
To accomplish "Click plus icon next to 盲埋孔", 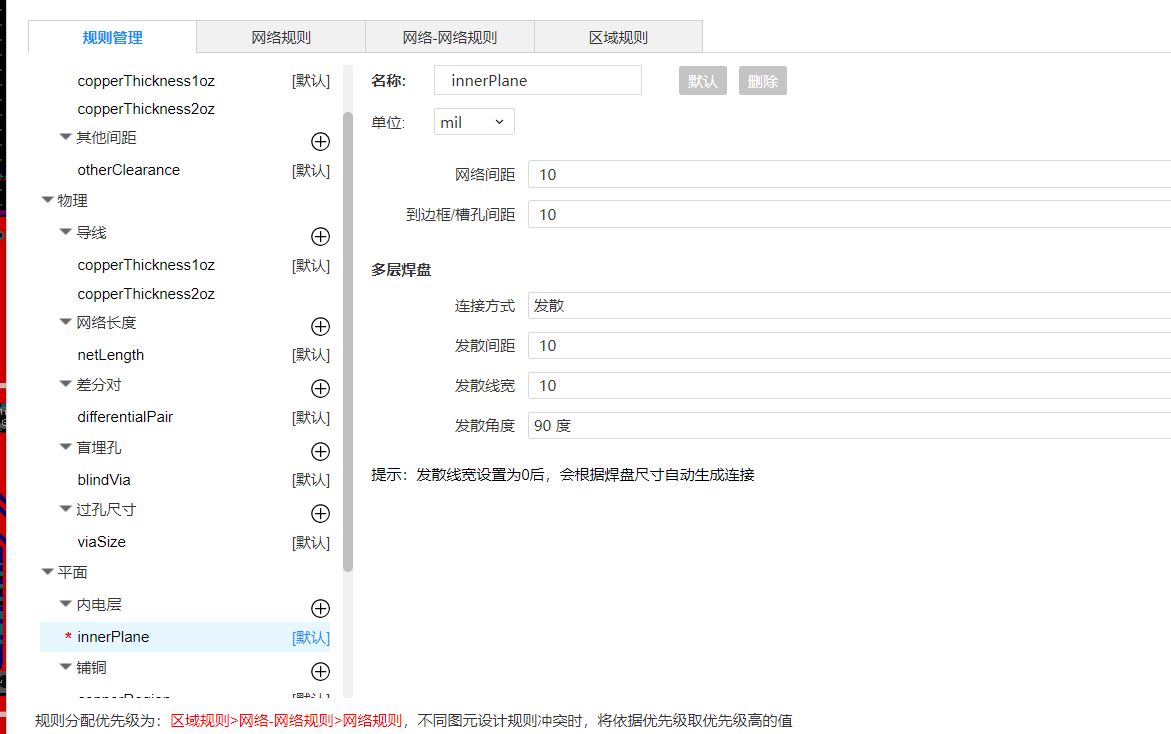I will coord(320,452).
